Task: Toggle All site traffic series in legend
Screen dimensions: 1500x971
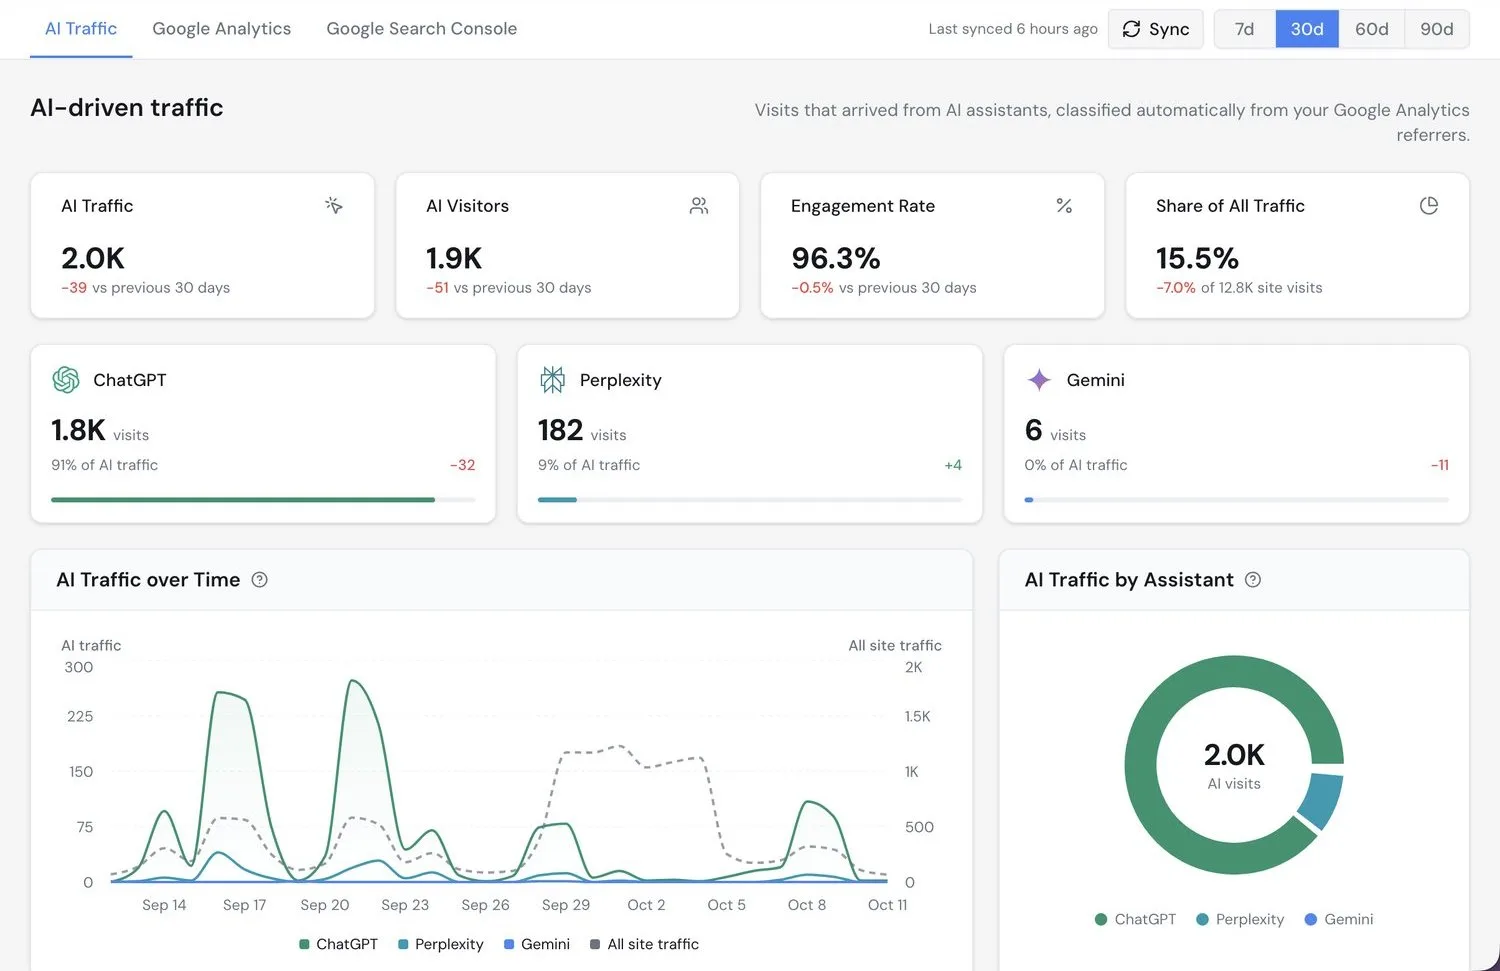Action: tap(645, 944)
